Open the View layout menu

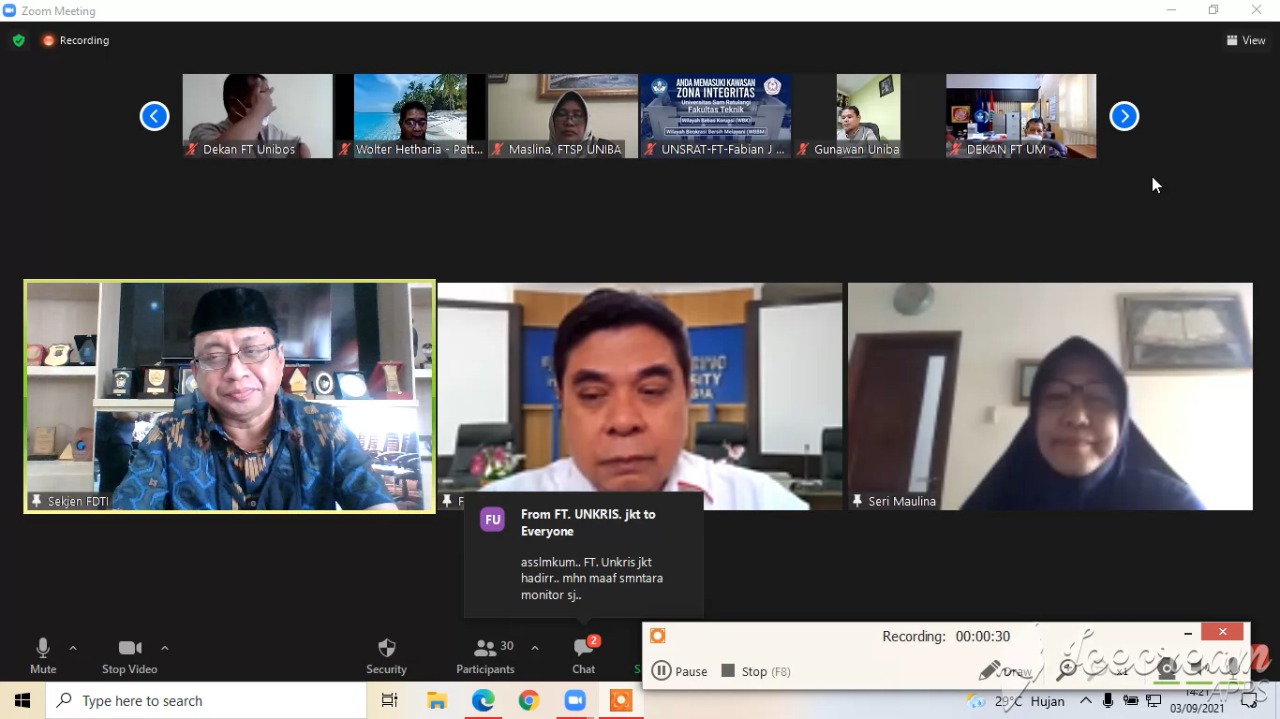[x=1246, y=40]
